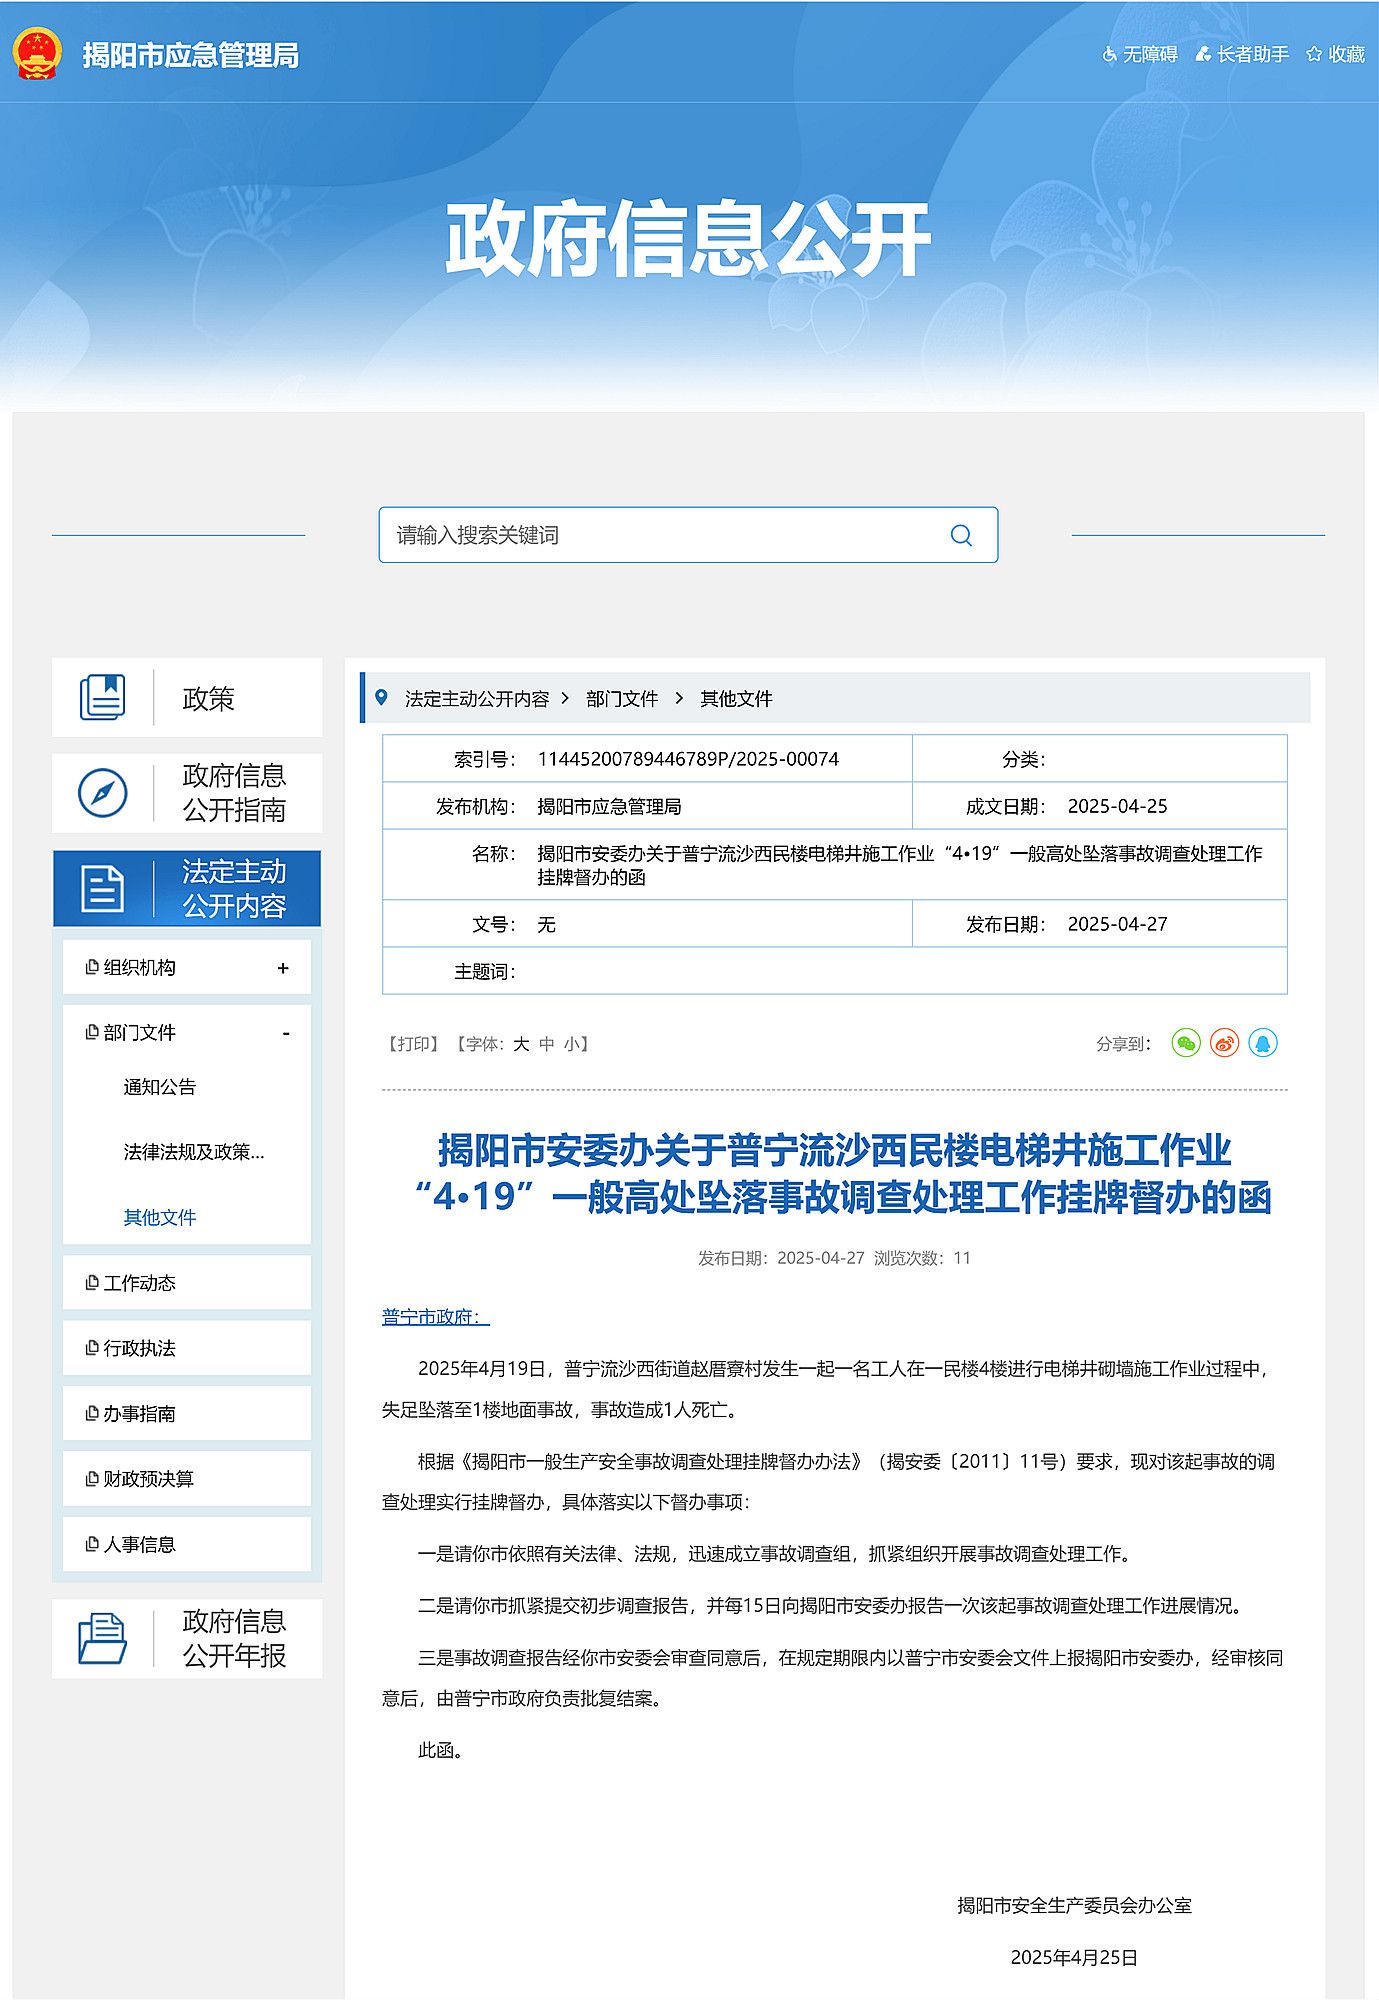The height and width of the screenshot is (2000, 1379).
Task: Open 办事指南 sidebar item
Action: [x=187, y=1413]
